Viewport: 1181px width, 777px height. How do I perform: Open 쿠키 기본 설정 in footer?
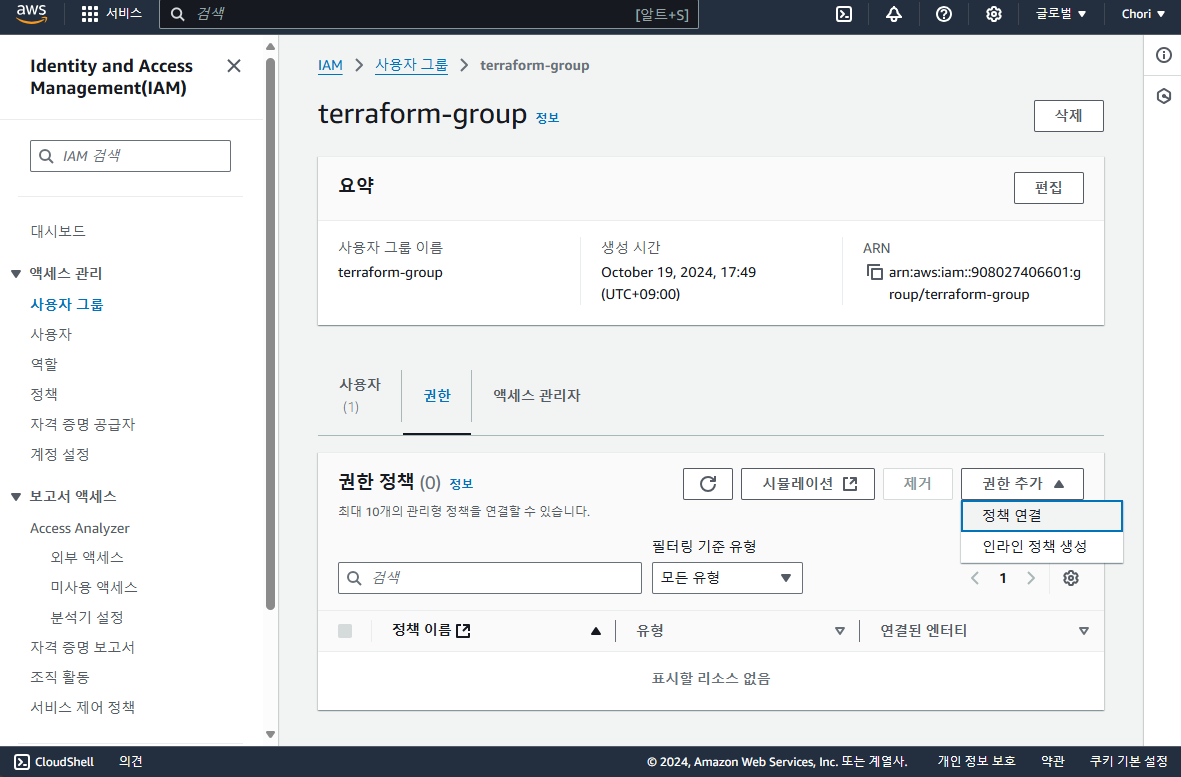[x=1128, y=762]
